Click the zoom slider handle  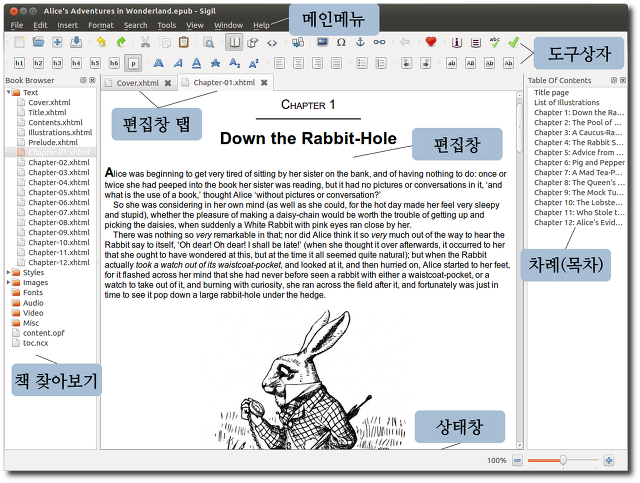coord(563,460)
